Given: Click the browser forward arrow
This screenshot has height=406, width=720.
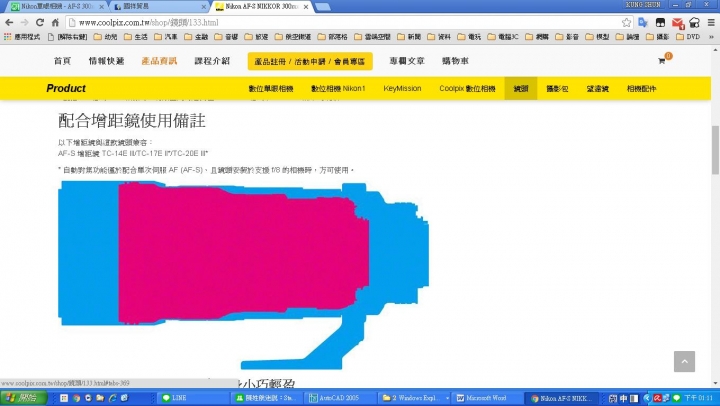Looking at the screenshot, I should [x=24, y=22].
